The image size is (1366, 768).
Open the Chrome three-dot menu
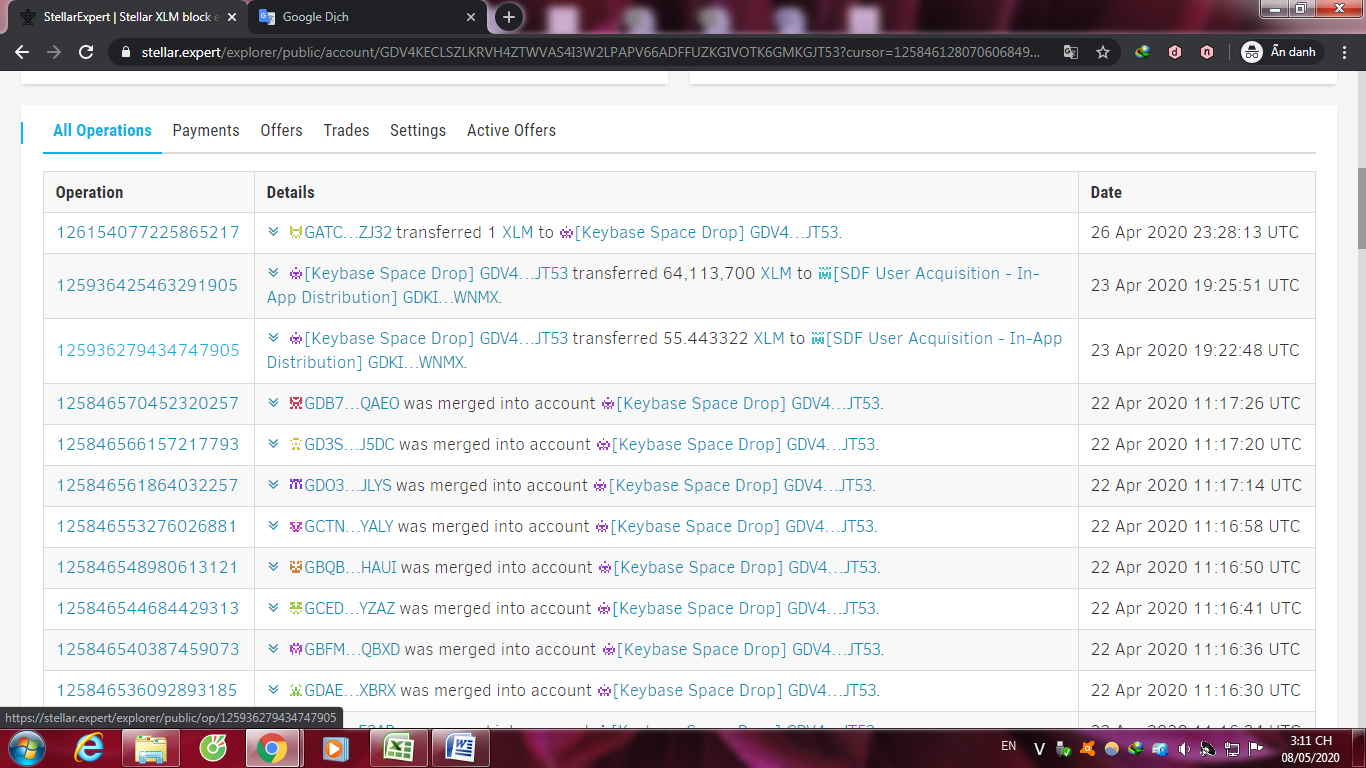(x=1344, y=52)
